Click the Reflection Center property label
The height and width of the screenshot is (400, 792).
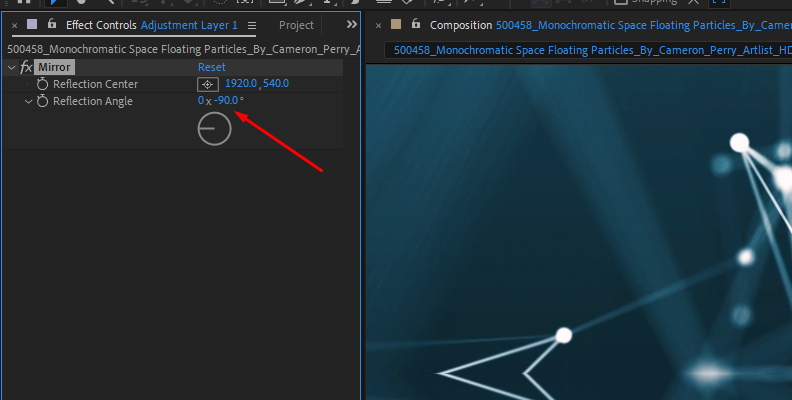click(x=95, y=84)
